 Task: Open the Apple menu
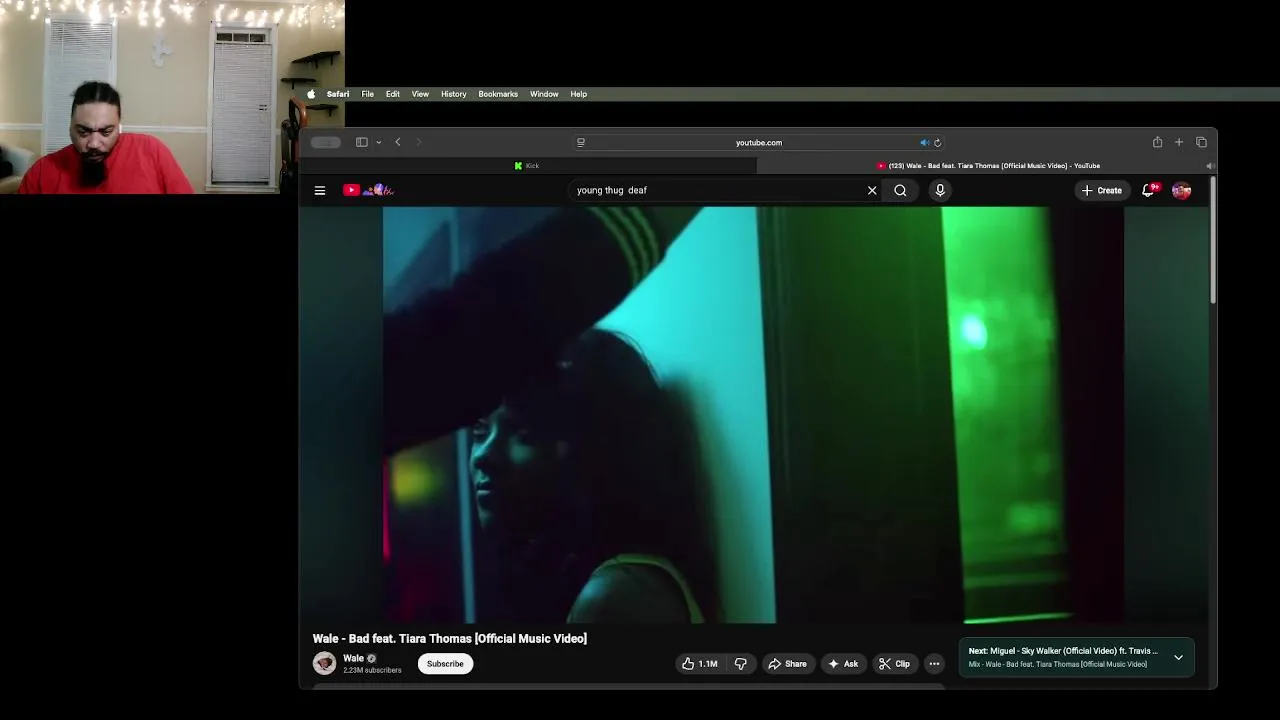click(x=311, y=94)
